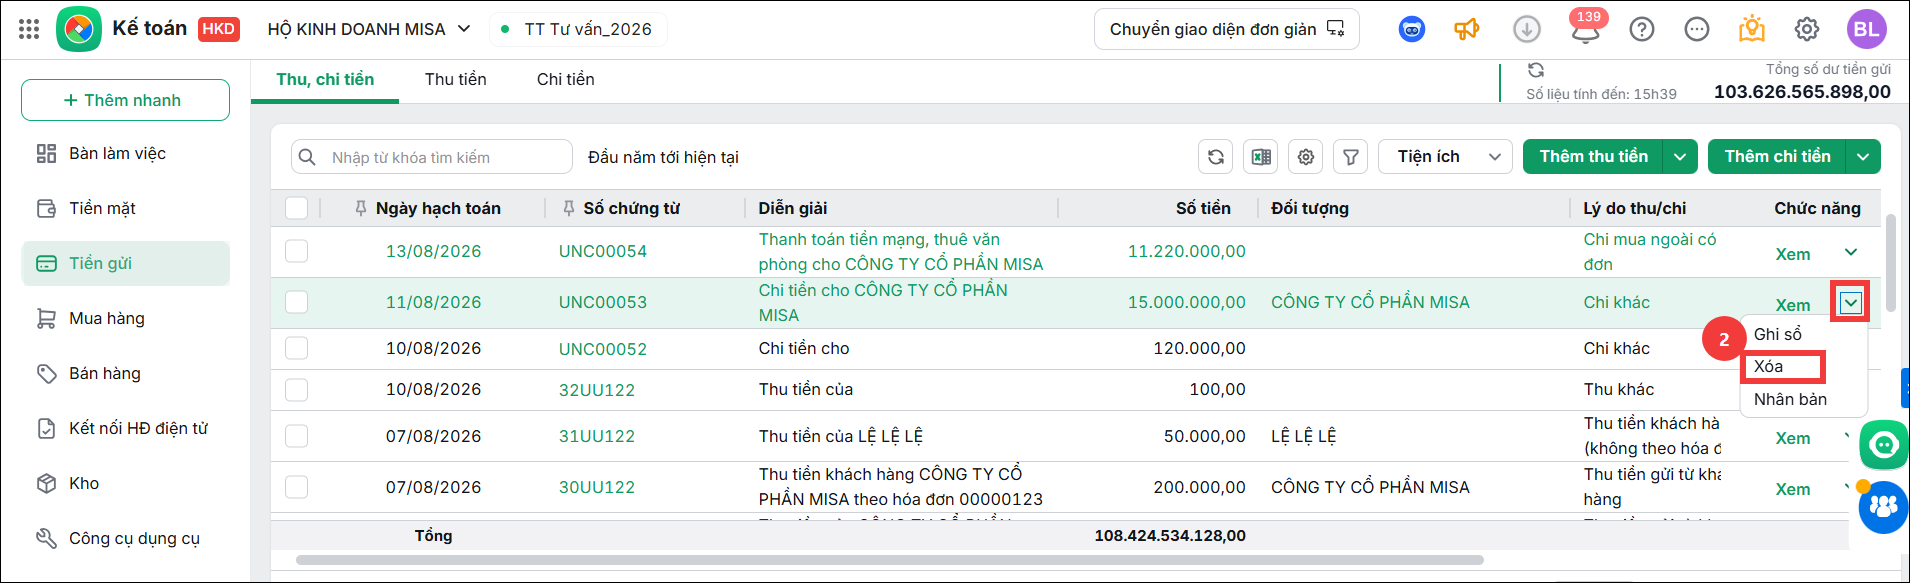Select the TT Tư vấn_2026 dataset label
Image resolution: width=1910 pixels, height=583 pixels.
588,29
